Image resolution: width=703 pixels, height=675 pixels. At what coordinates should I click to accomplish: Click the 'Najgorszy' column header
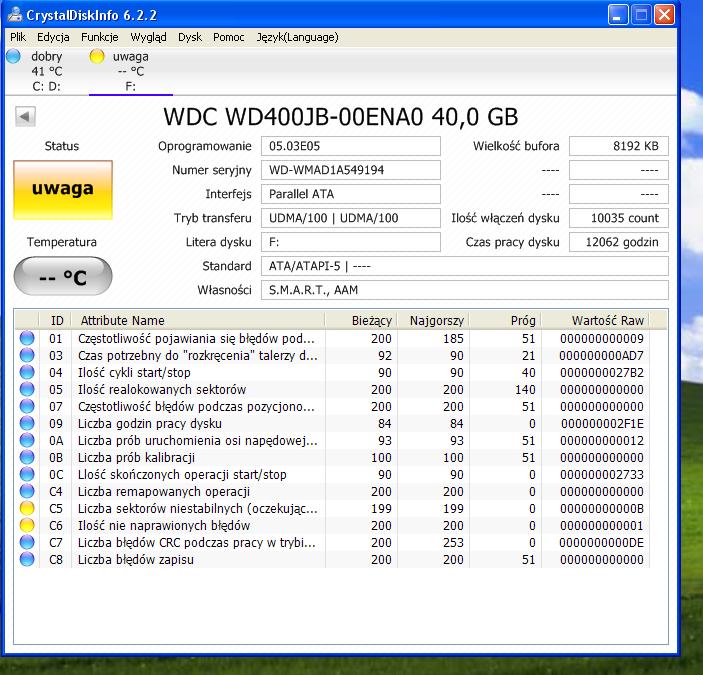pos(433,320)
